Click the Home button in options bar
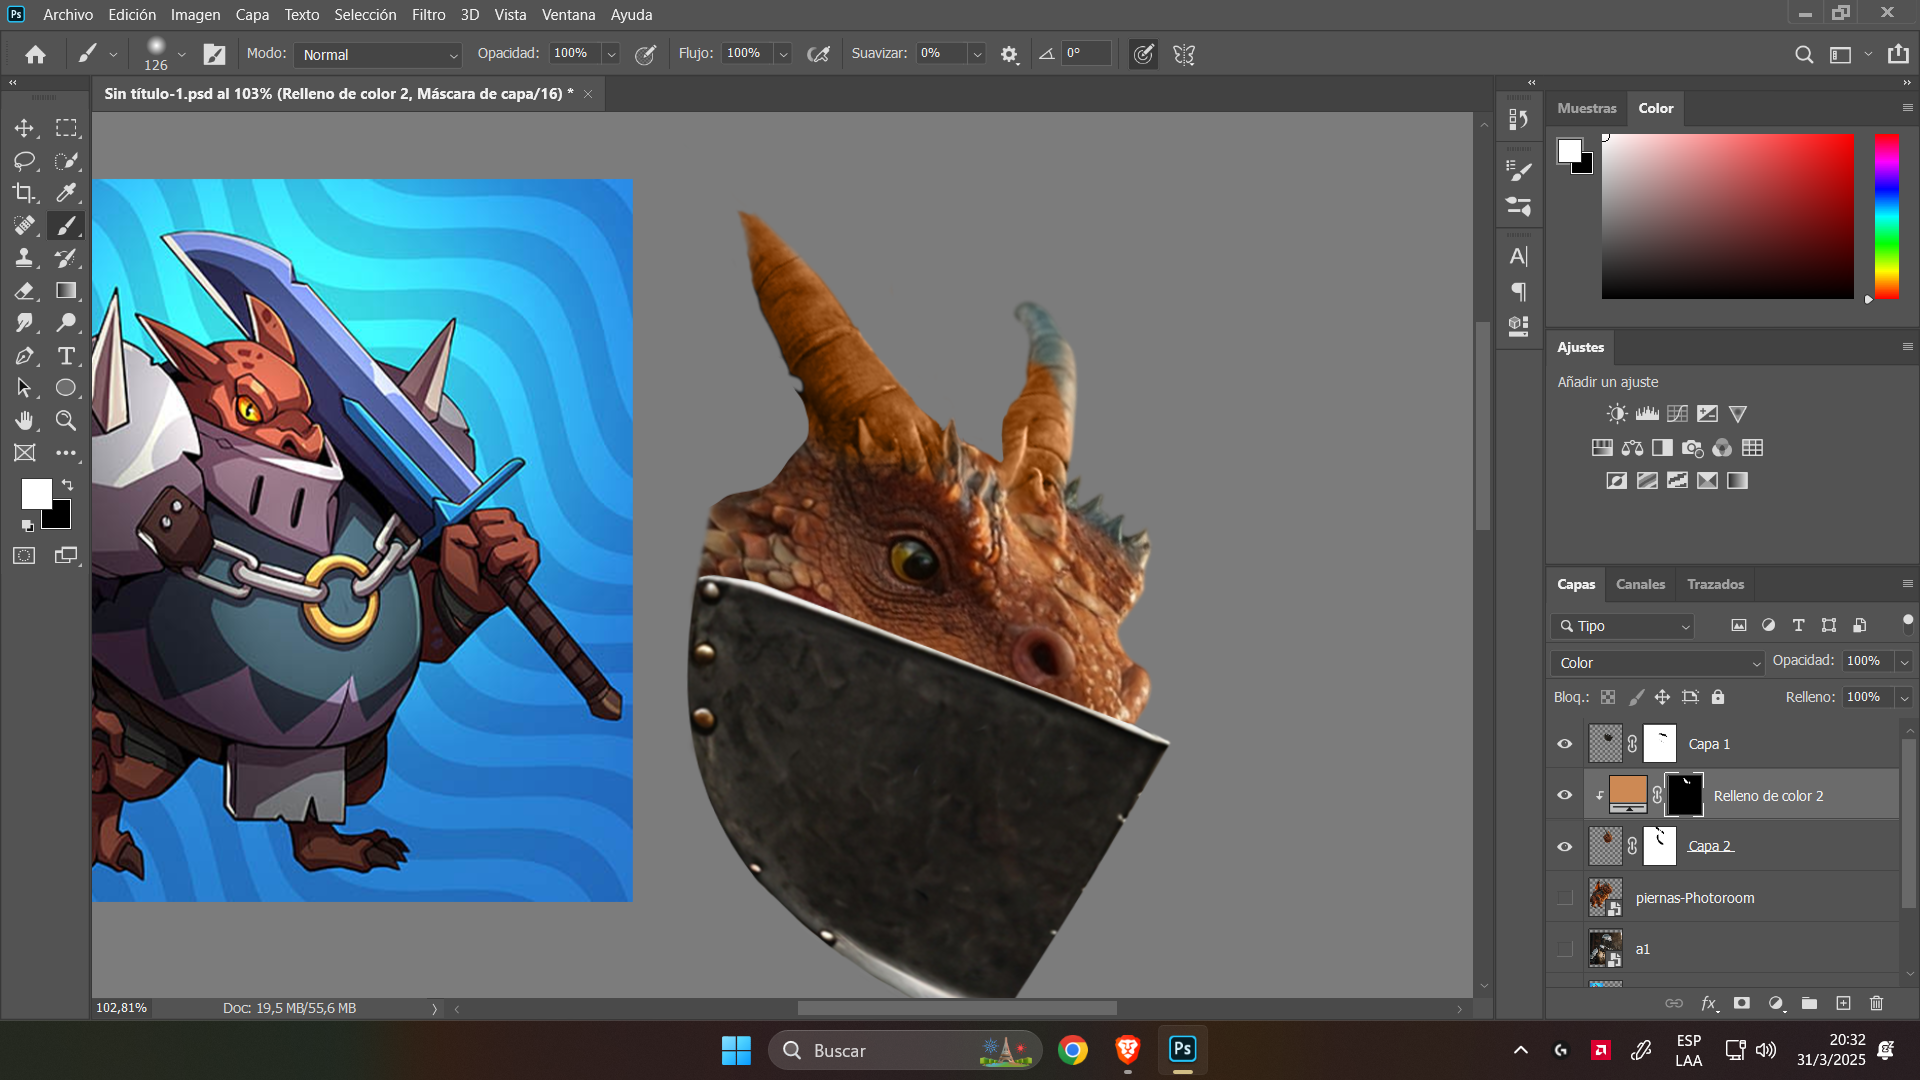The width and height of the screenshot is (1920, 1080). point(36,55)
